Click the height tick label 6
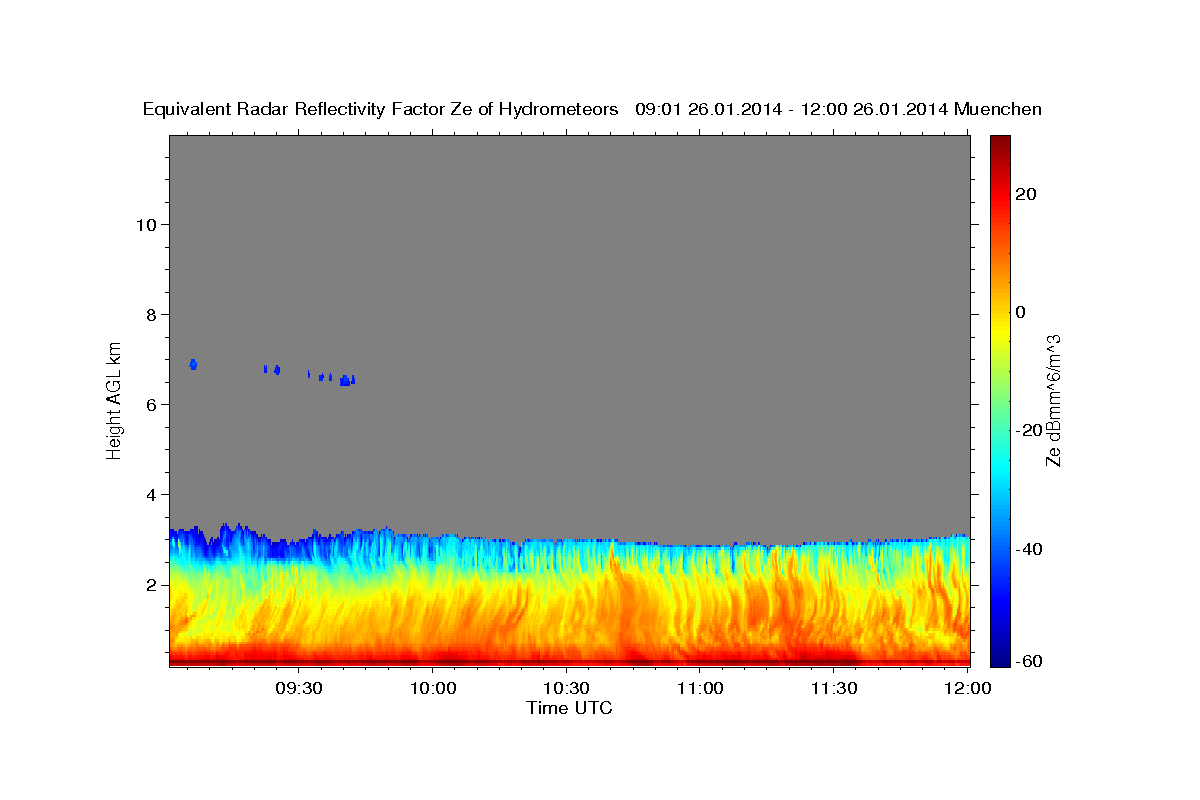This screenshot has width=1200, height=800. tap(150, 404)
